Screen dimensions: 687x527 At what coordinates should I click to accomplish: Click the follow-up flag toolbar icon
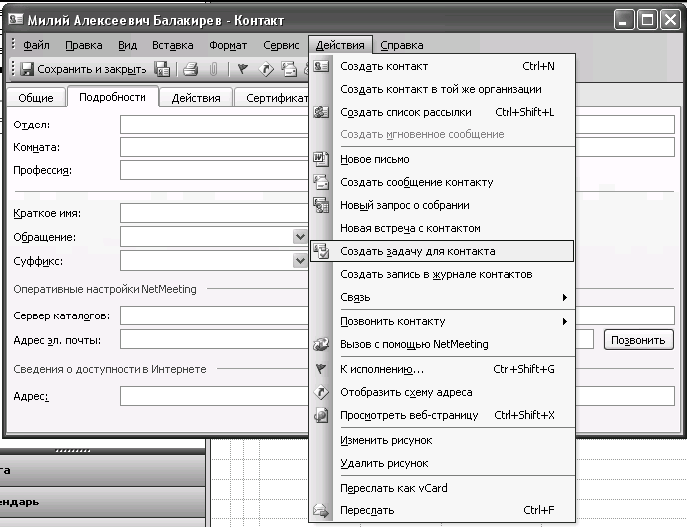pyautogui.click(x=242, y=69)
